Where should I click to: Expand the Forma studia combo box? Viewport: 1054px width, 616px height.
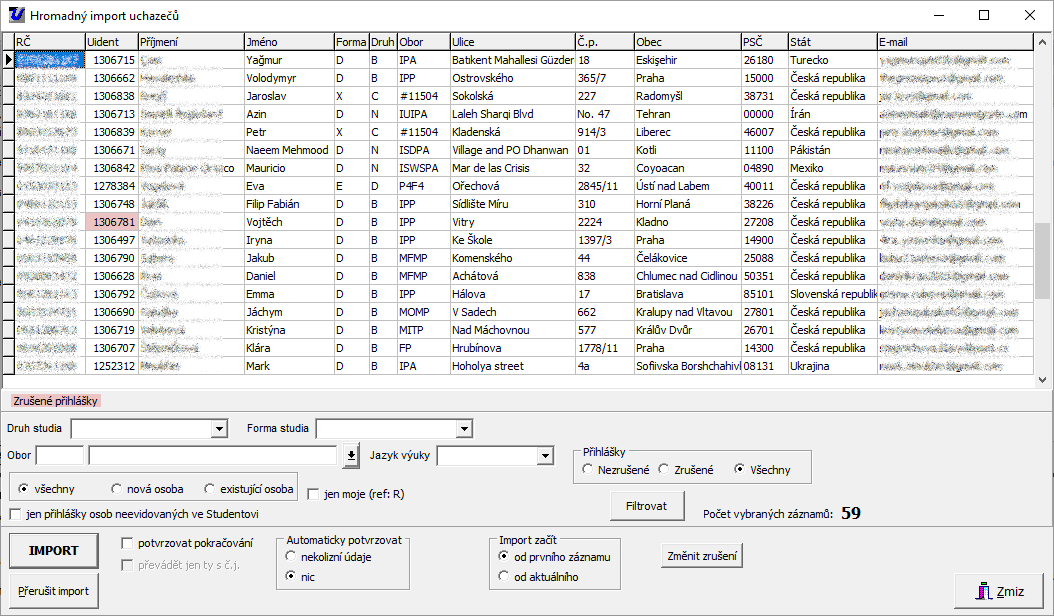point(463,429)
